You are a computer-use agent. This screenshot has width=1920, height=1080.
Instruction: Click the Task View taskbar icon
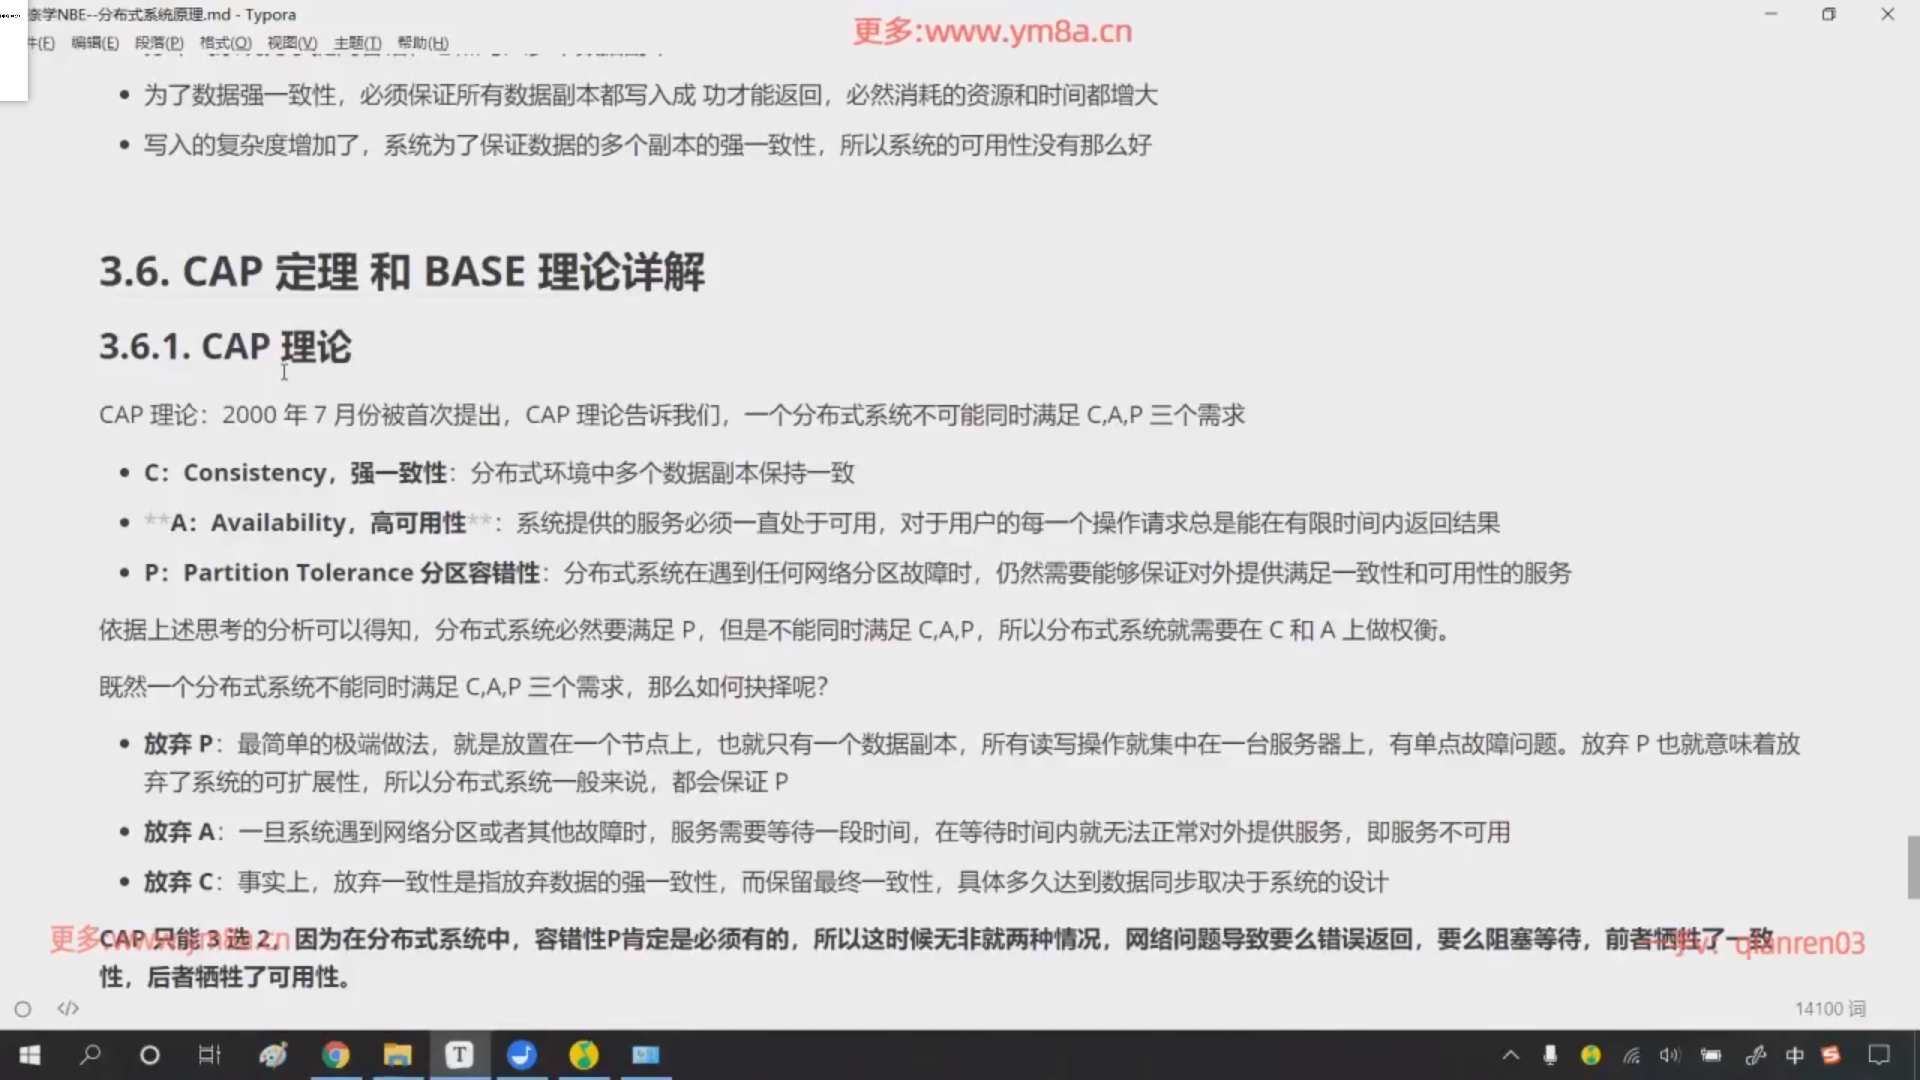(209, 1055)
